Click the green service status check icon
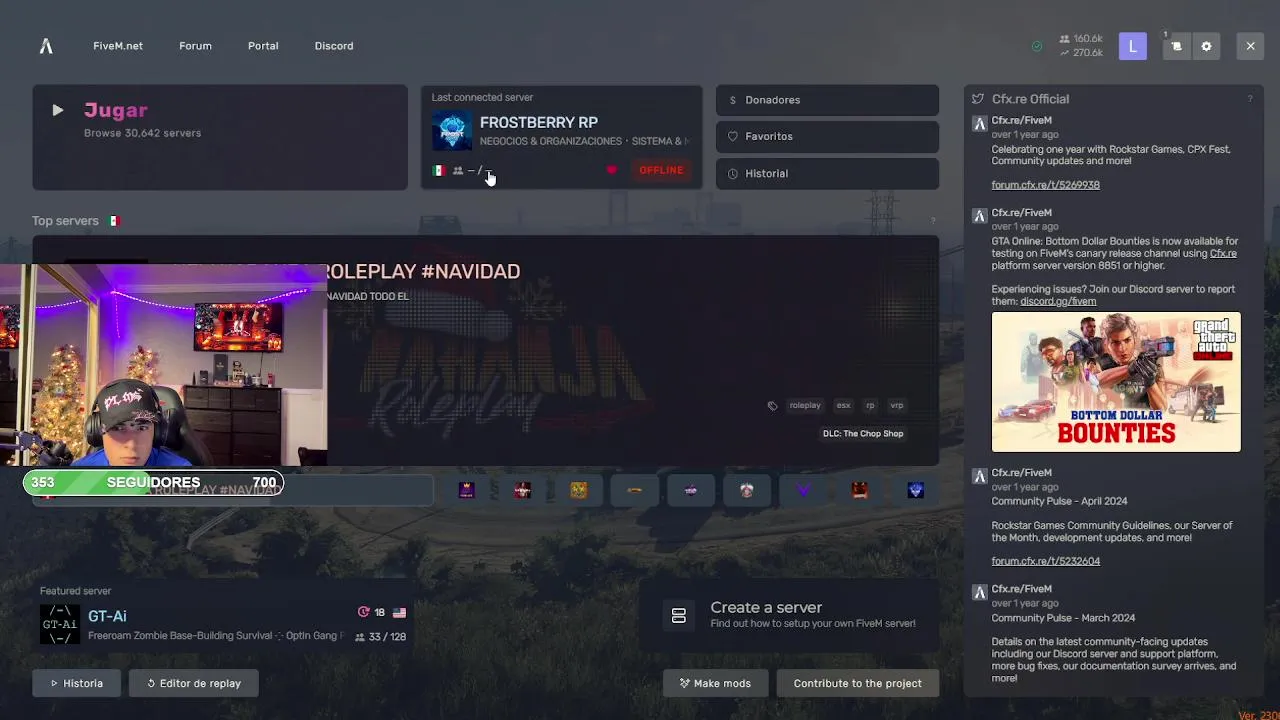Image resolution: width=1280 pixels, height=720 pixels. tap(1037, 46)
